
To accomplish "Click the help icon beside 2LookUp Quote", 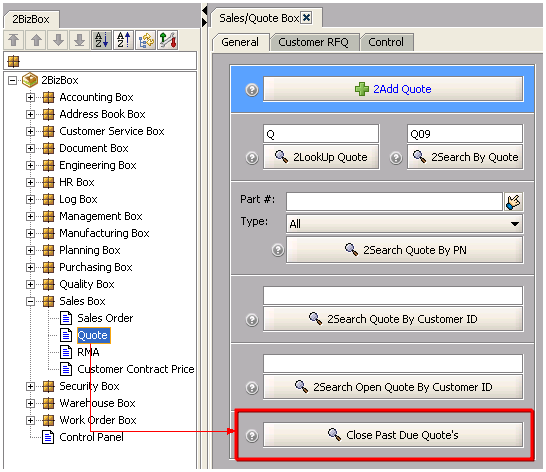I will pyautogui.click(x=252, y=158).
